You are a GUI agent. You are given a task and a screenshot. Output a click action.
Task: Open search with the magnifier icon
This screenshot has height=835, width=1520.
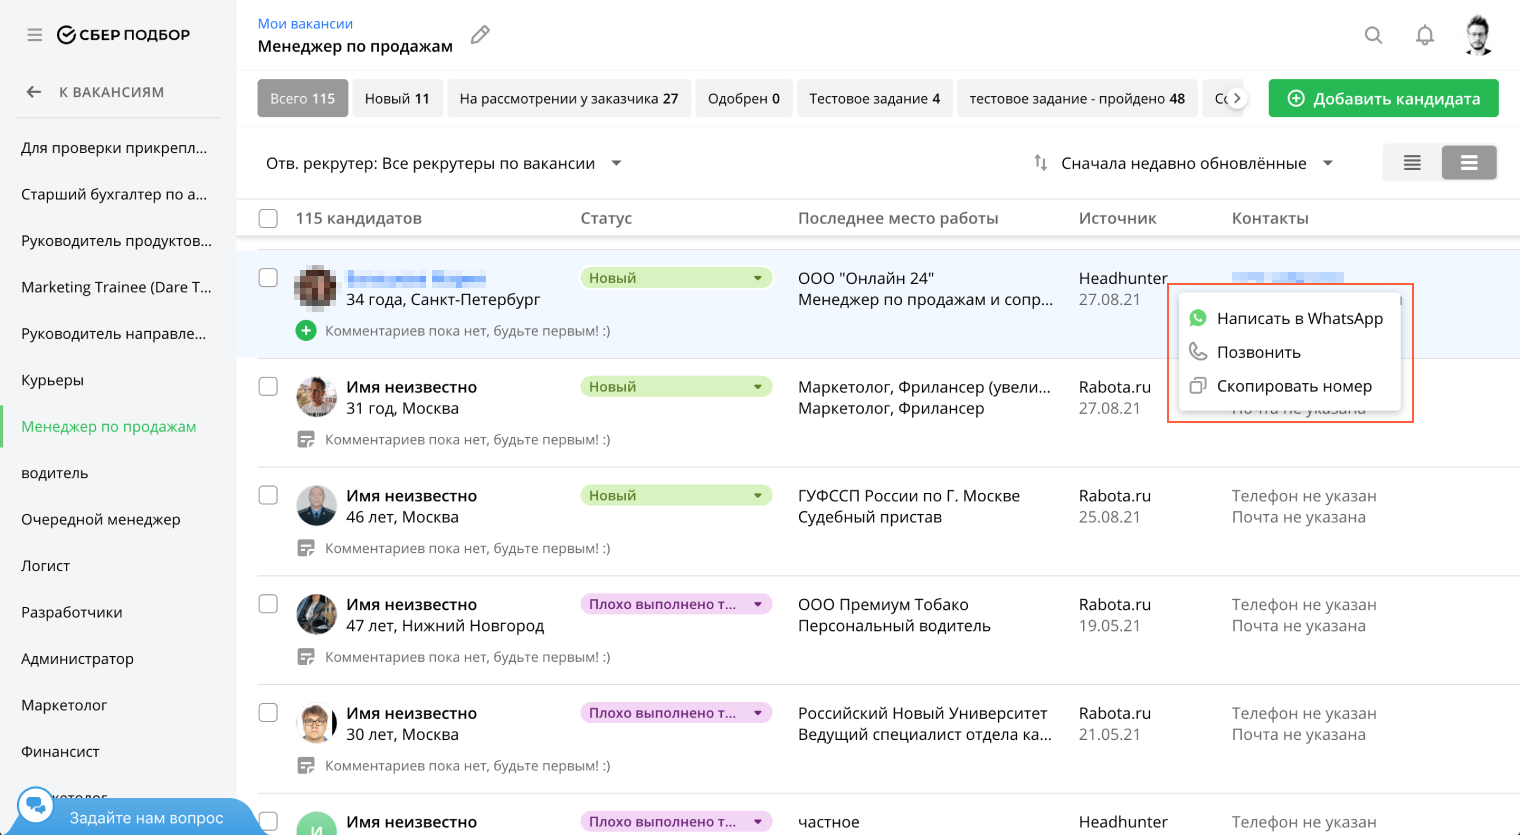1374,36
